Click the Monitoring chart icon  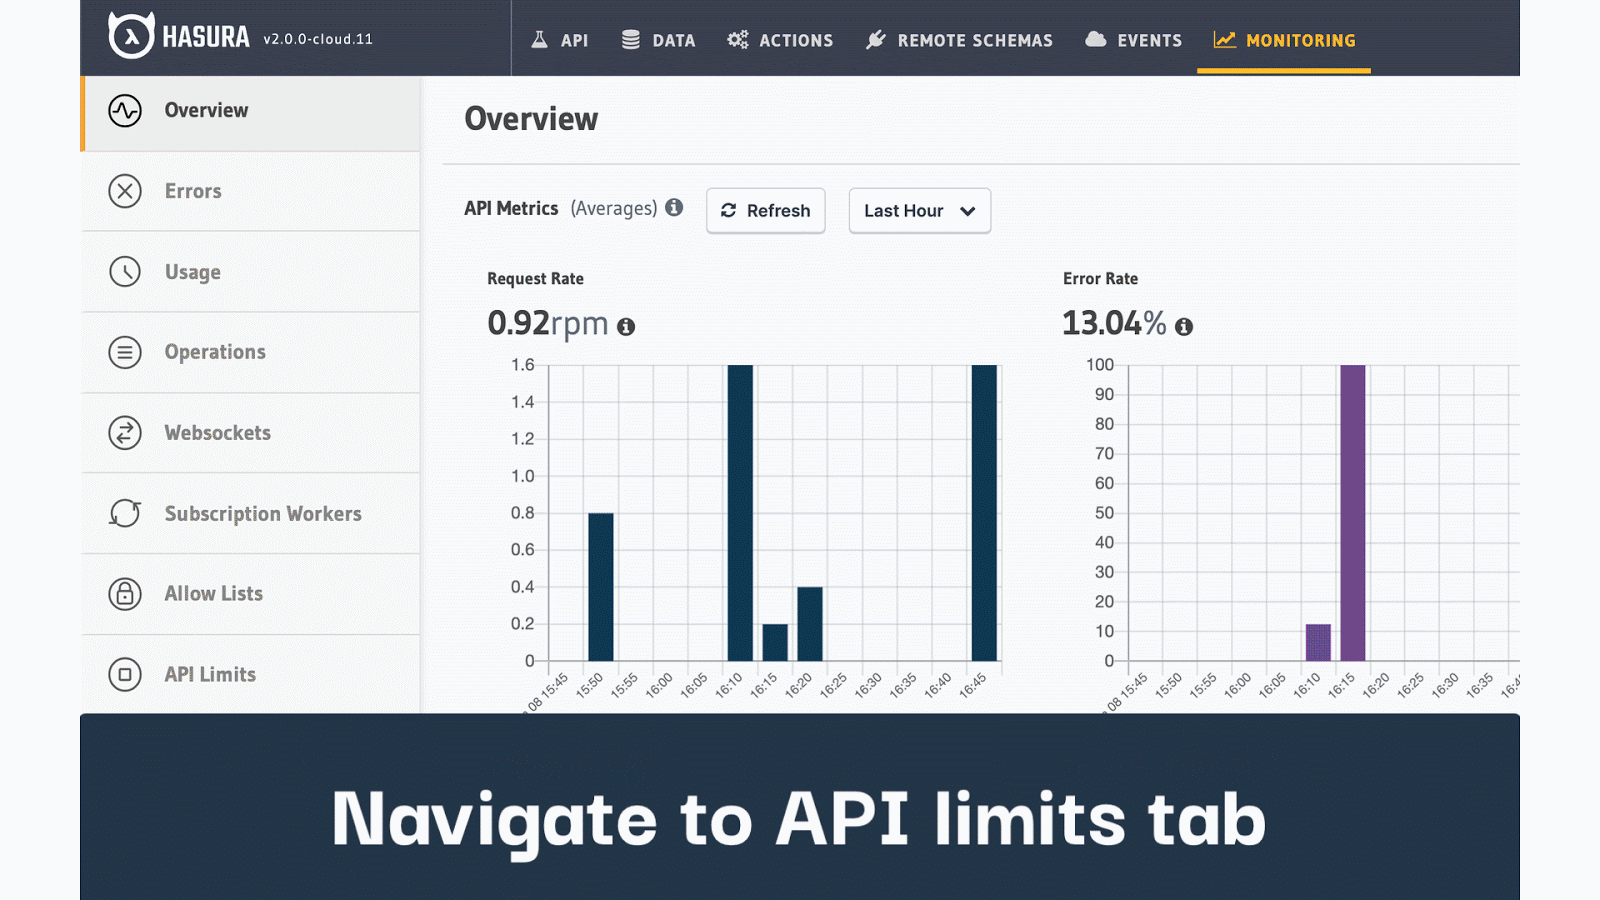1224,40
